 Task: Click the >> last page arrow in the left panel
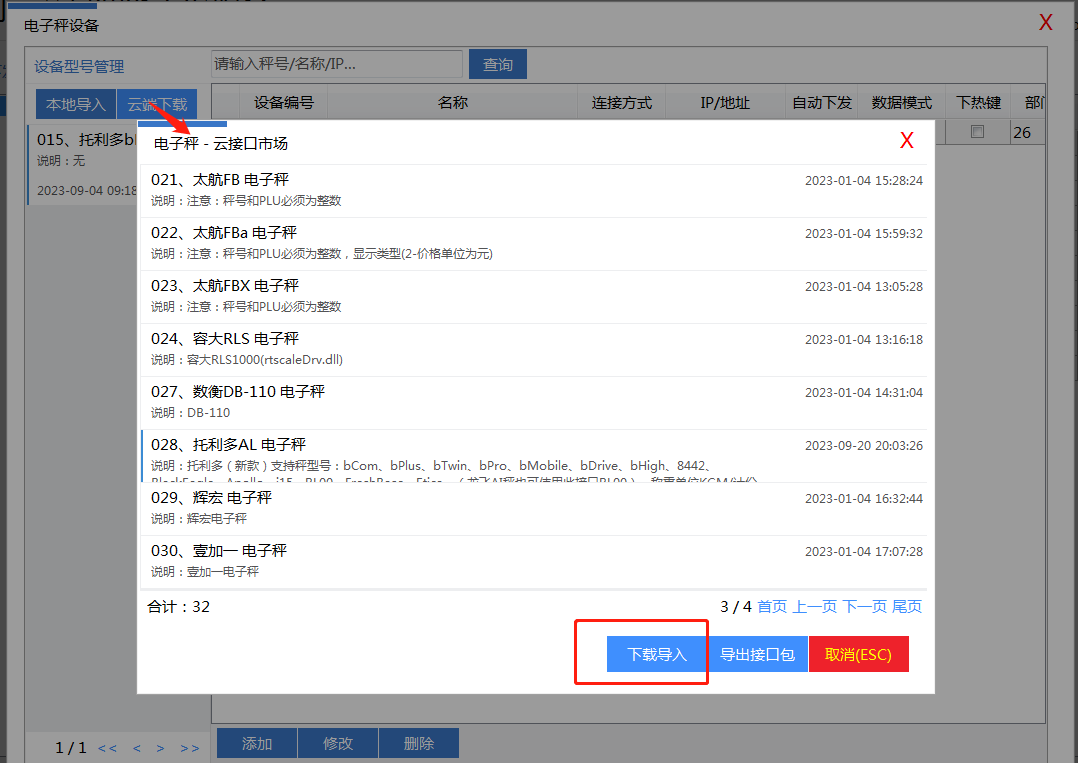click(x=189, y=748)
